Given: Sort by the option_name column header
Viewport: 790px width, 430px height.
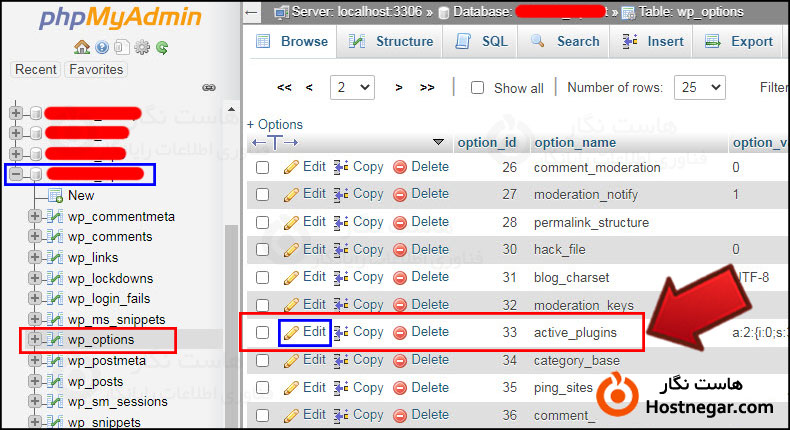Looking at the screenshot, I should [574, 143].
